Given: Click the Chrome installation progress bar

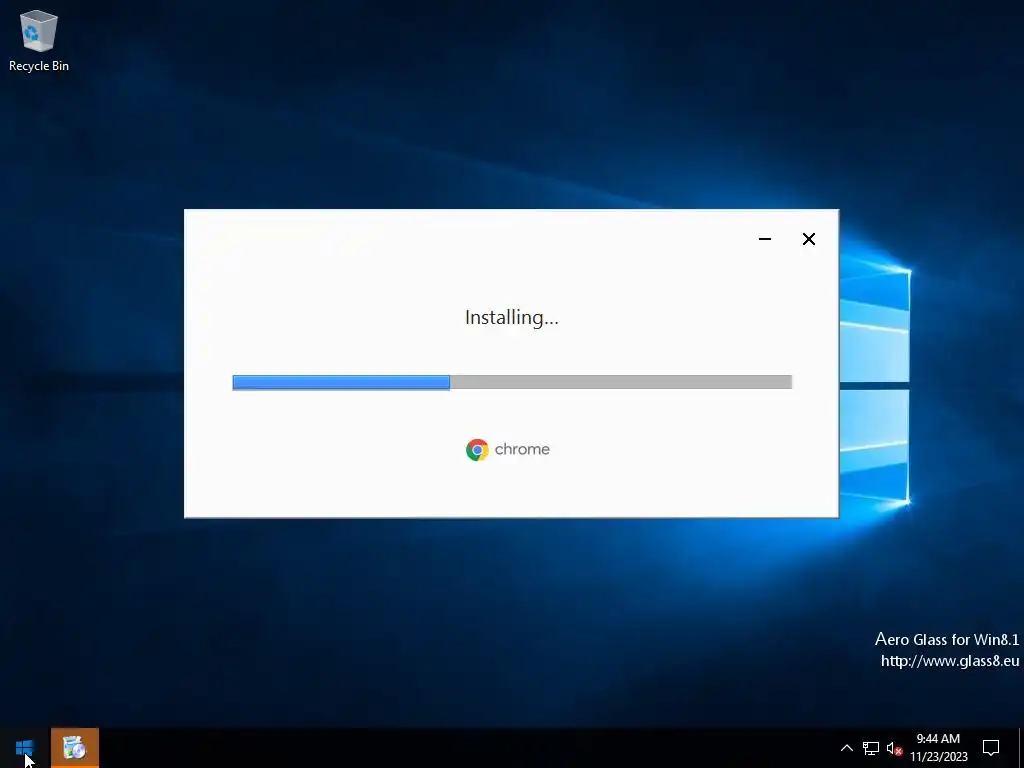Looking at the screenshot, I should click(512, 382).
